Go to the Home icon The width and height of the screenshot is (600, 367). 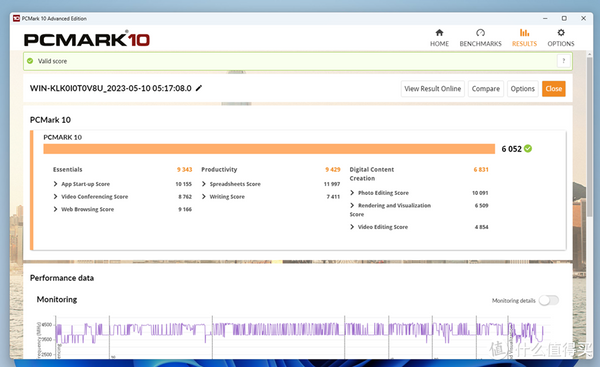pyautogui.click(x=439, y=33)
